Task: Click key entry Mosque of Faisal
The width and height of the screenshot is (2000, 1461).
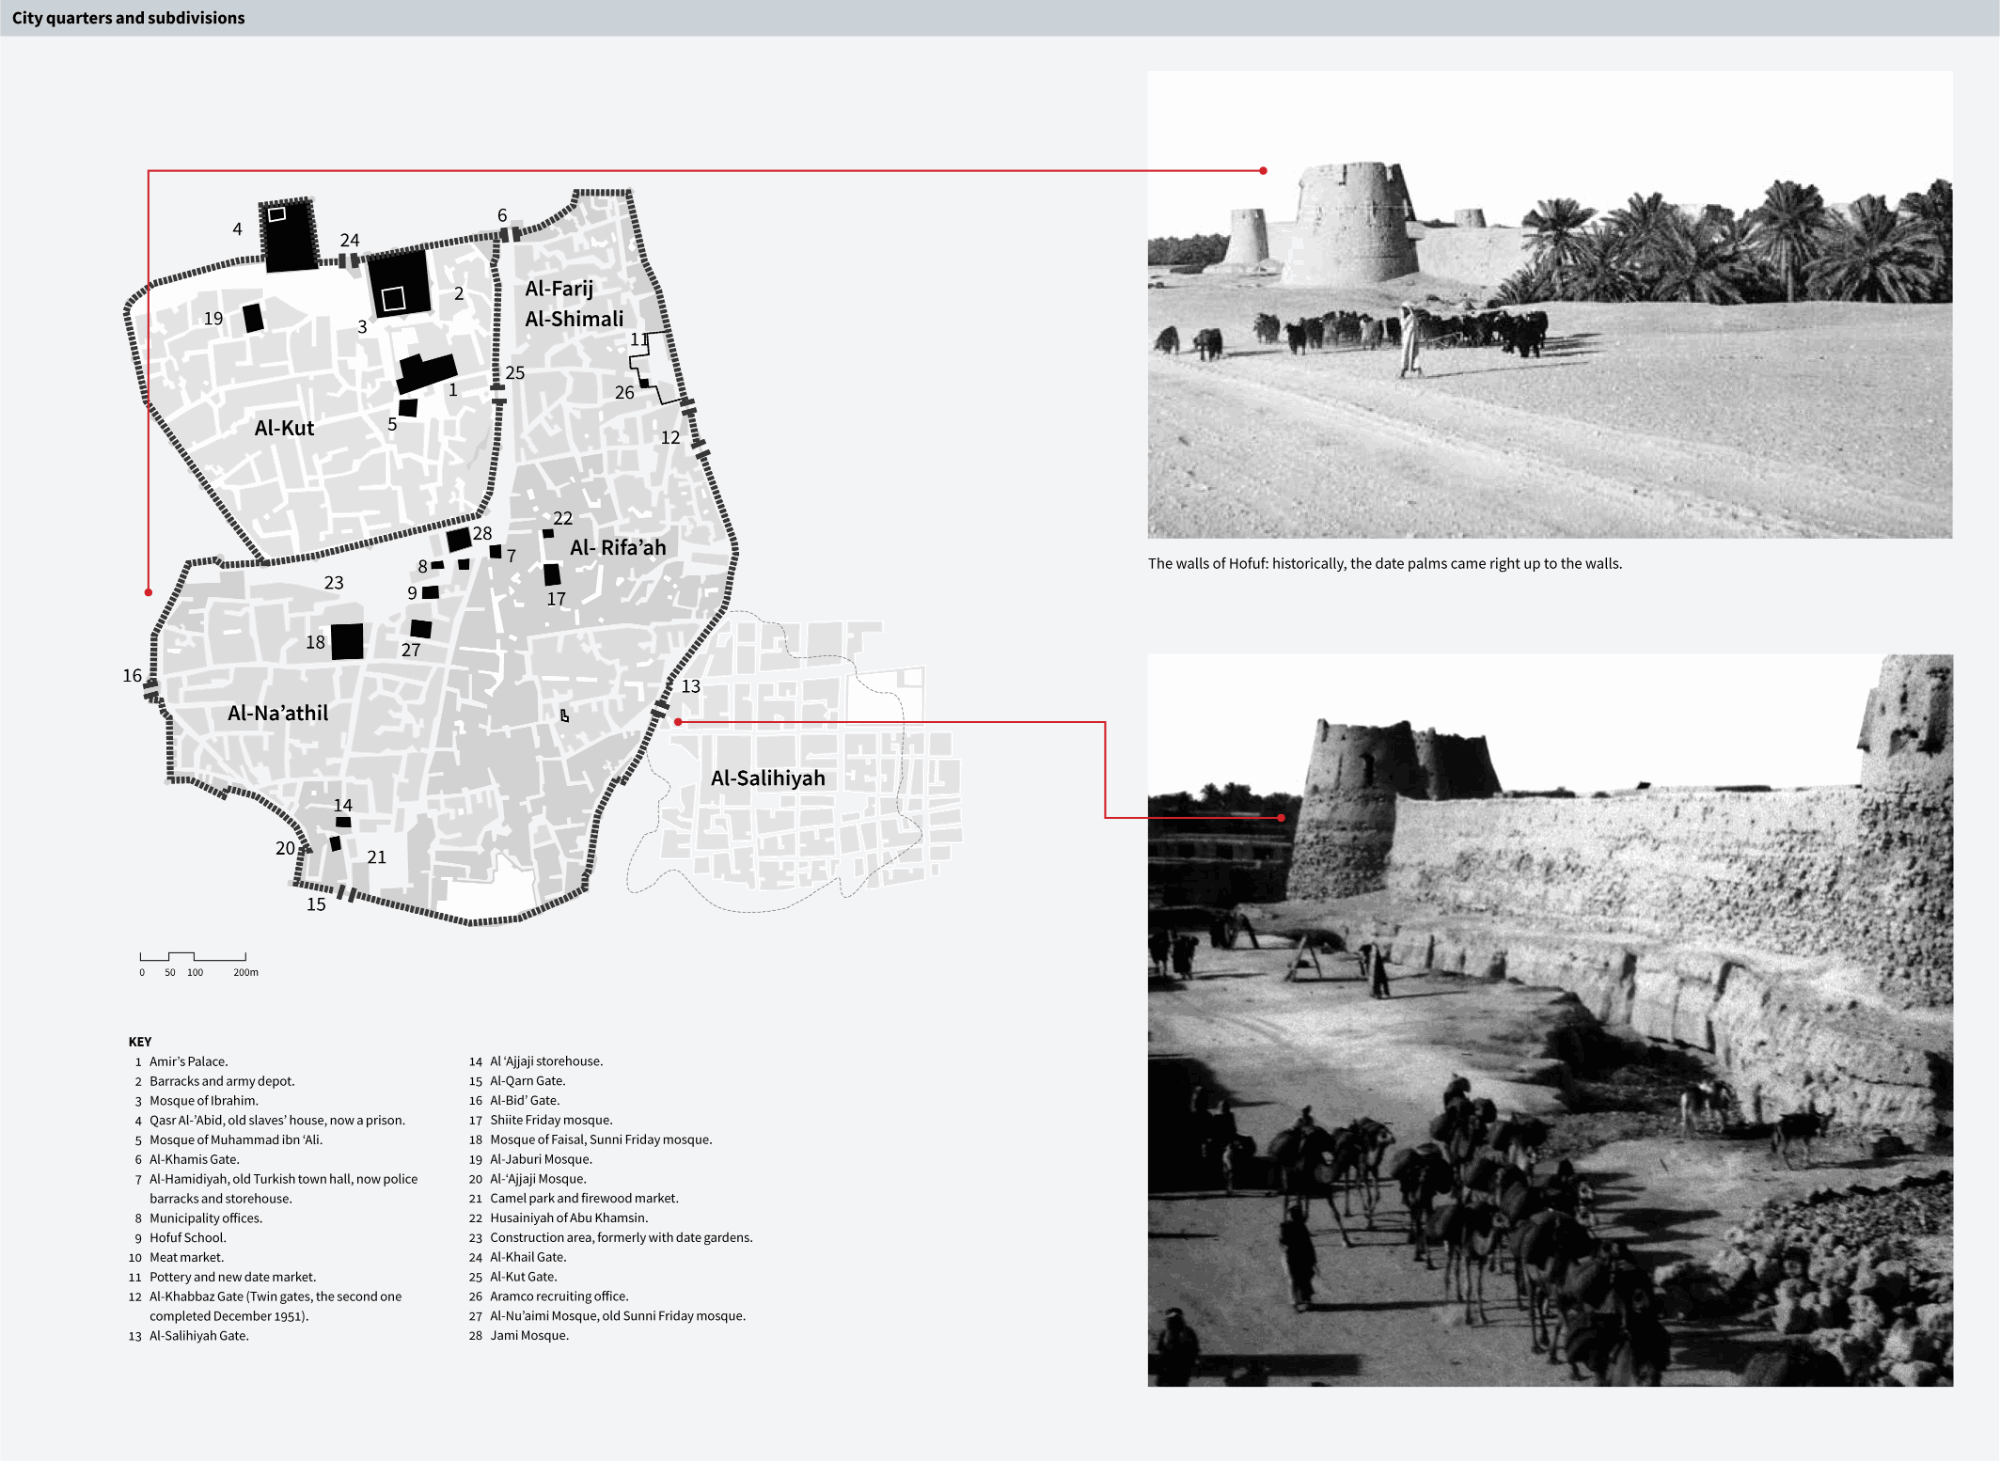Action: pyautogui.click(x=600, y=1140)
